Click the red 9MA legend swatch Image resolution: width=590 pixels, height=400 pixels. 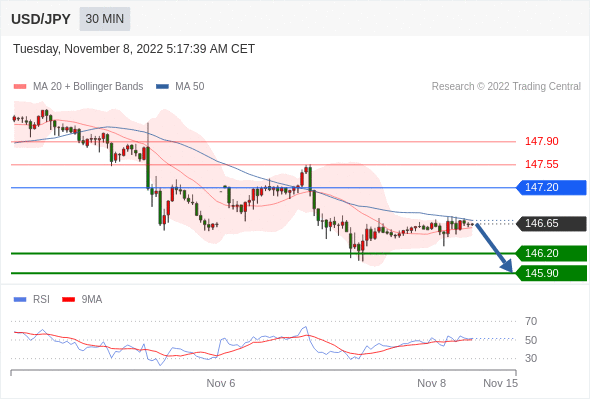pos(68,300)
